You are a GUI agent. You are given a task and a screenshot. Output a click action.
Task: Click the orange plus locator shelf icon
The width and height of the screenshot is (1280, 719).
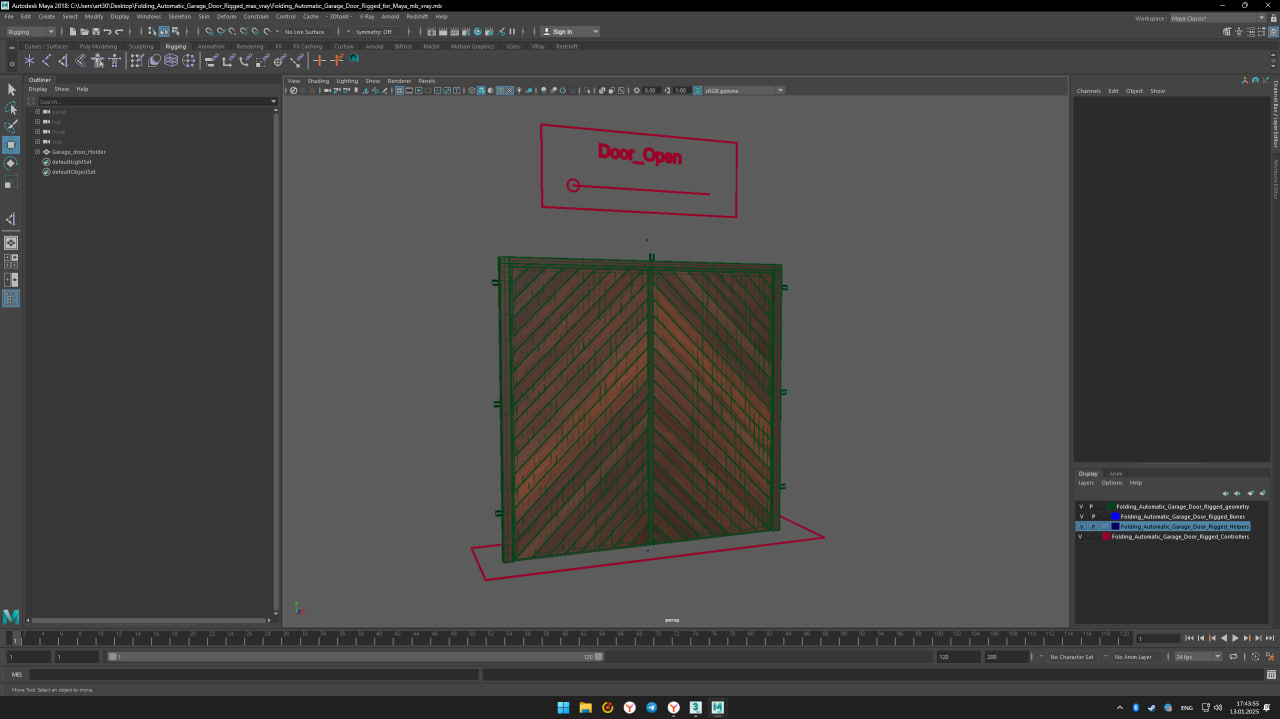(320, 61)
